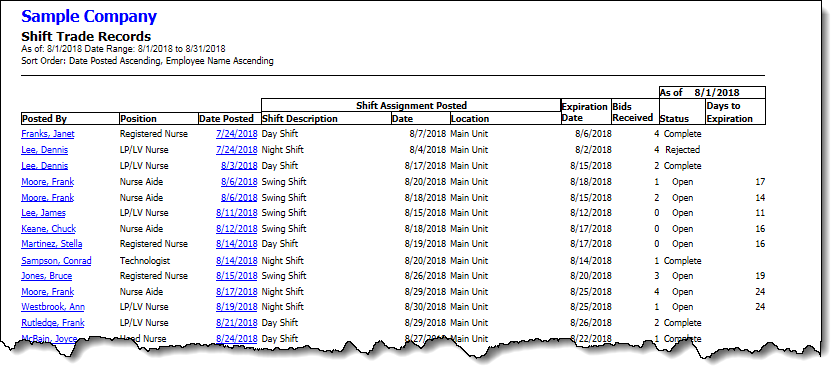Click the 8/11/2018 date posted link
The width and height of the screenshot is (837, 381).
[x=236, y=213]
